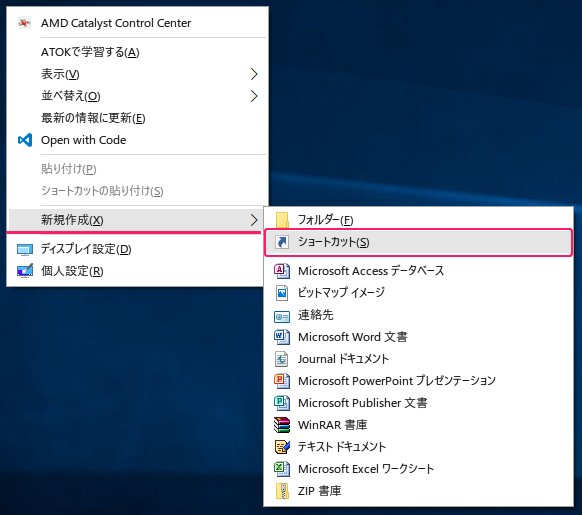Click the 個人設定 personalize icon
Image resolution: width=582 pixels, height=515 pixels.
[25, 271]
